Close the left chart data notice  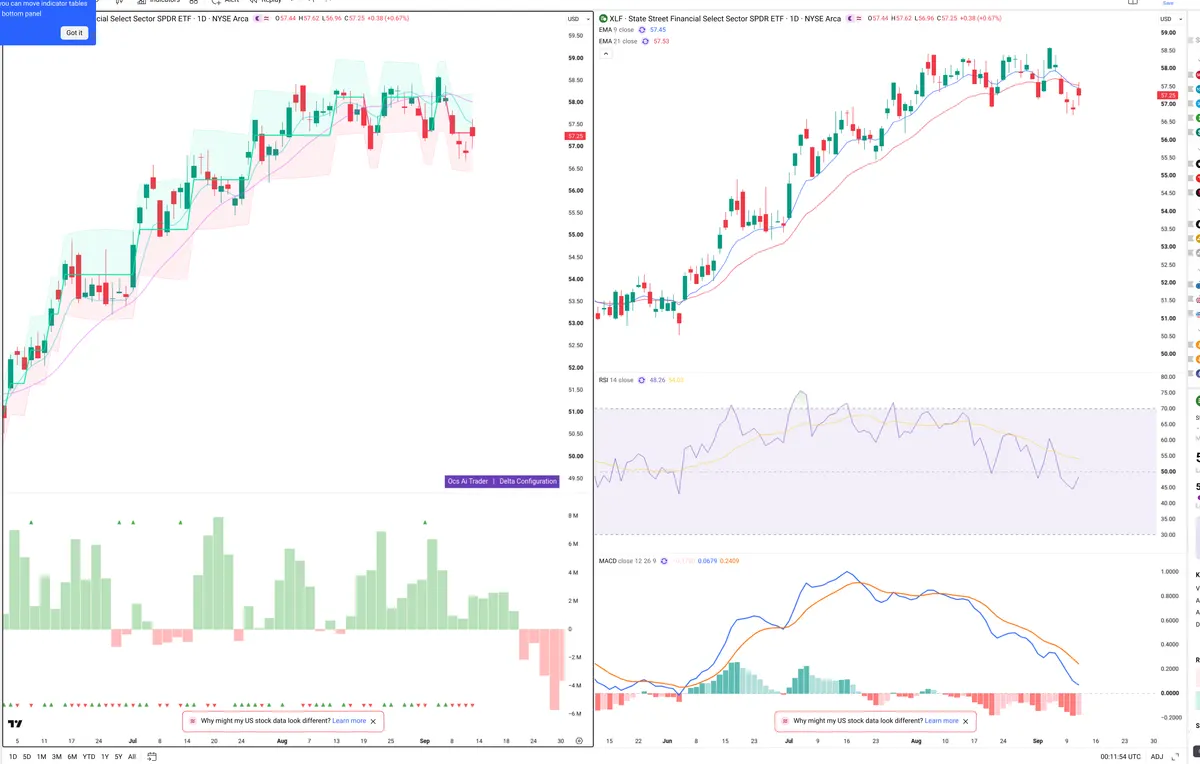point(374,721)
